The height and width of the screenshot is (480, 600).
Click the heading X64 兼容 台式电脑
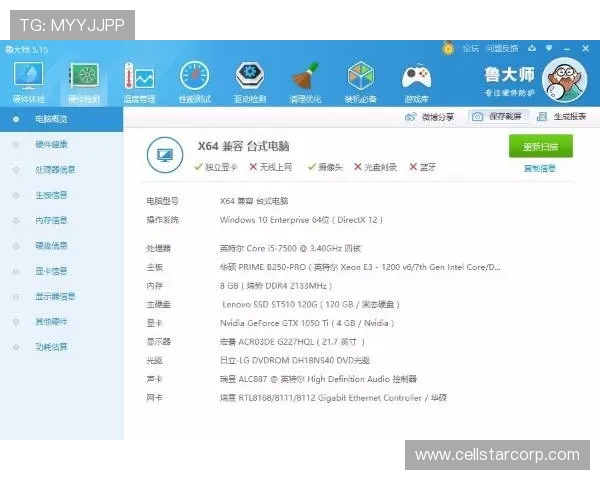[243, 146]
